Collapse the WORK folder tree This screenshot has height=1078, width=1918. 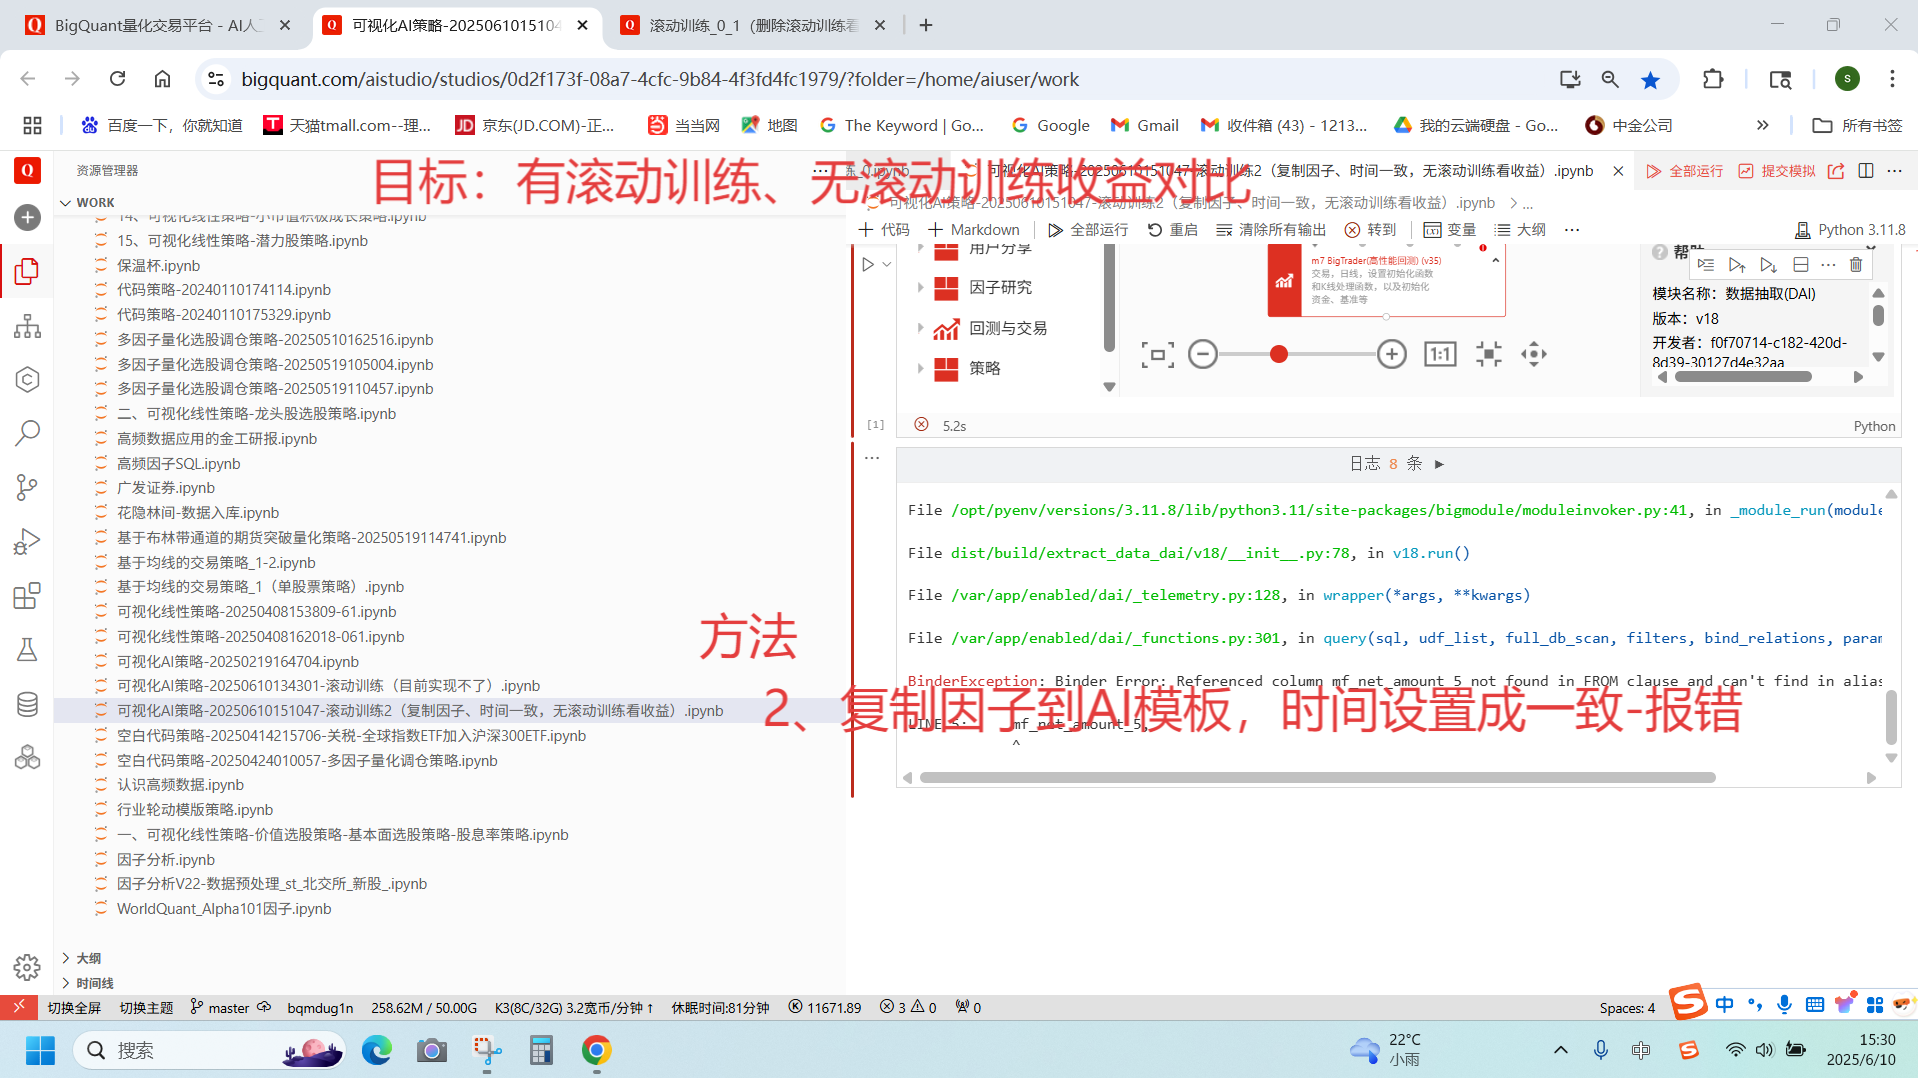66,203
